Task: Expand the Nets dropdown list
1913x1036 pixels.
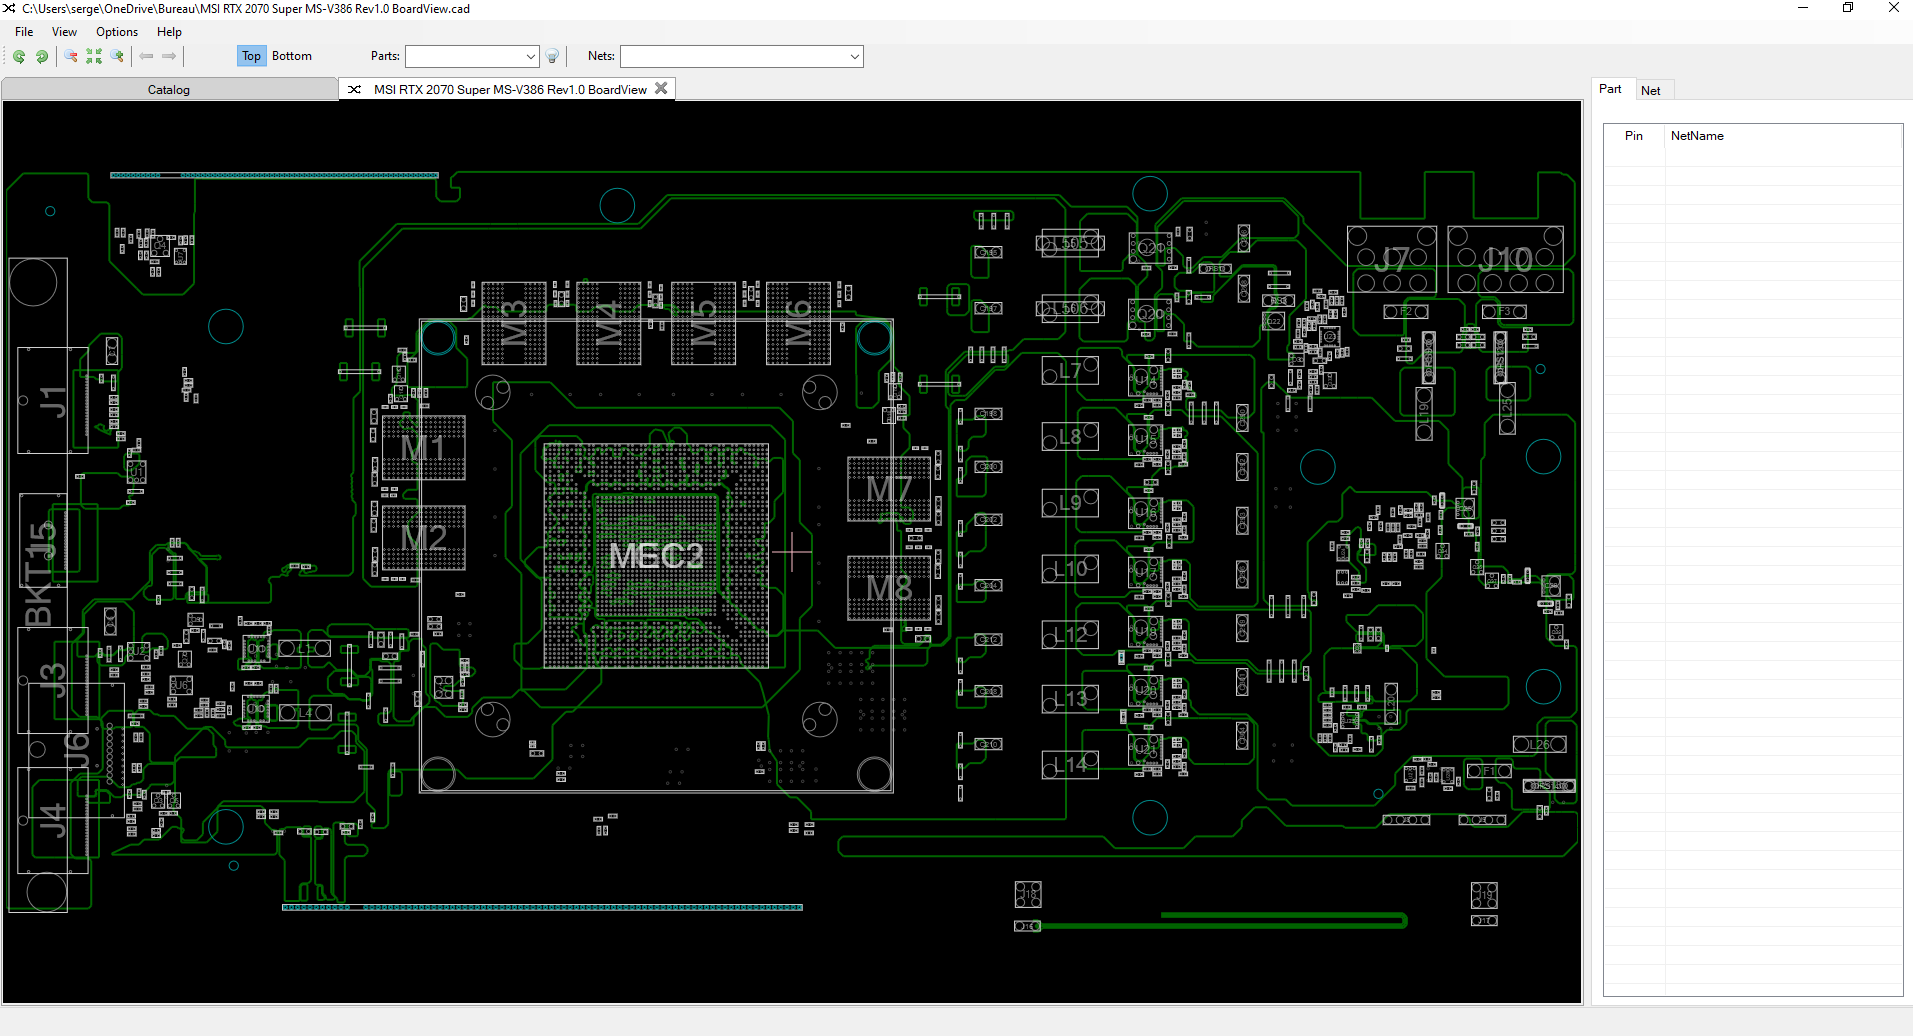Action: (854, 57)
